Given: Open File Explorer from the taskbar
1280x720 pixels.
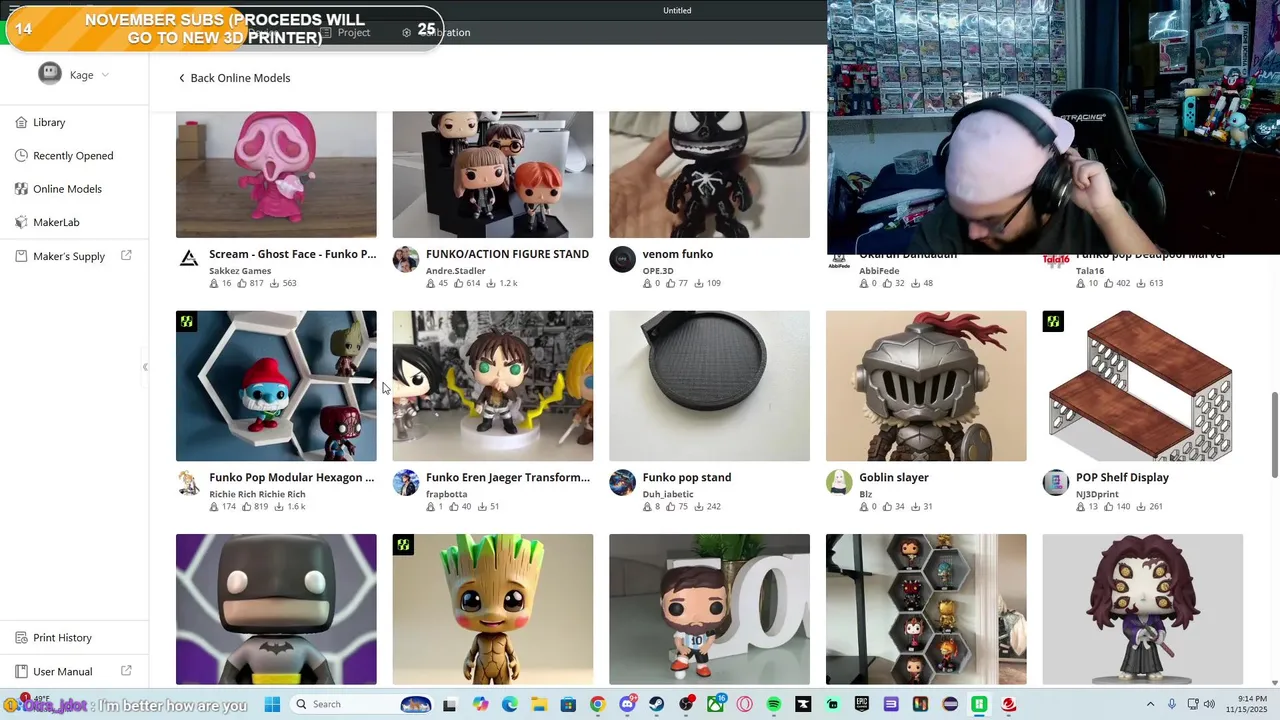Looking at the screenshot, I should [539, 704].
